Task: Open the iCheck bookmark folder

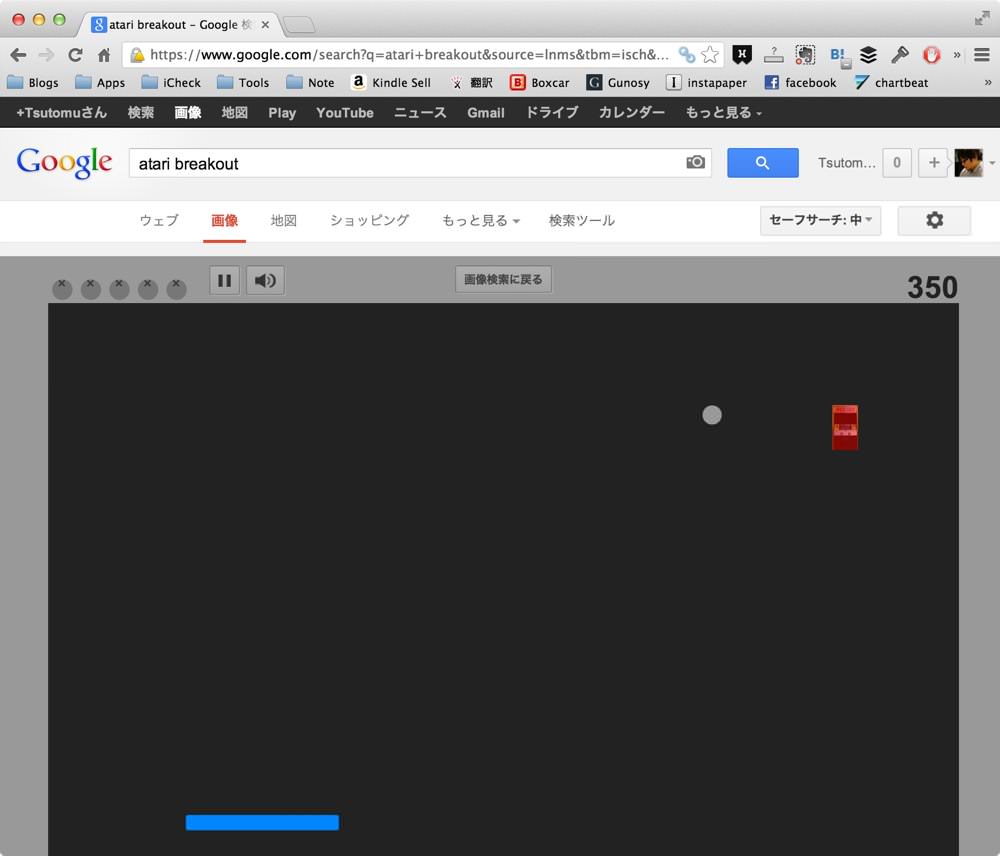Action: click(171, 82)
